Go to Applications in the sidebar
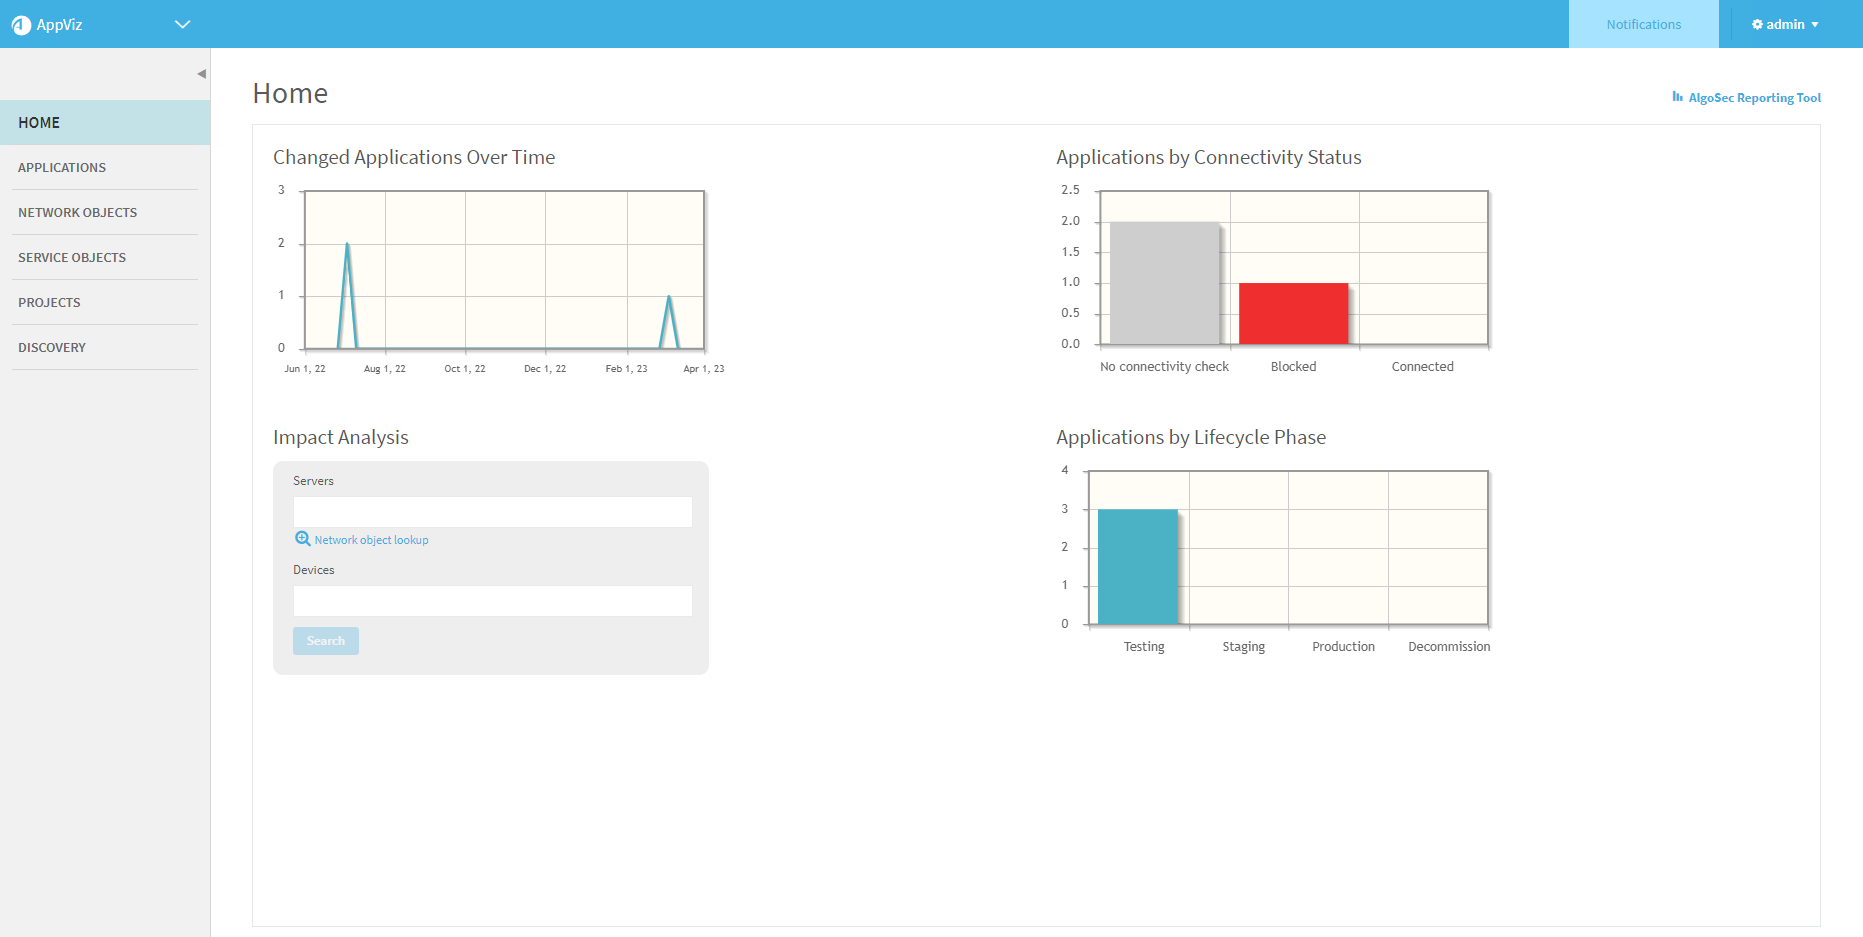Screen dimensions: 1863x937 pyautogui.click(x=62, y=167)
